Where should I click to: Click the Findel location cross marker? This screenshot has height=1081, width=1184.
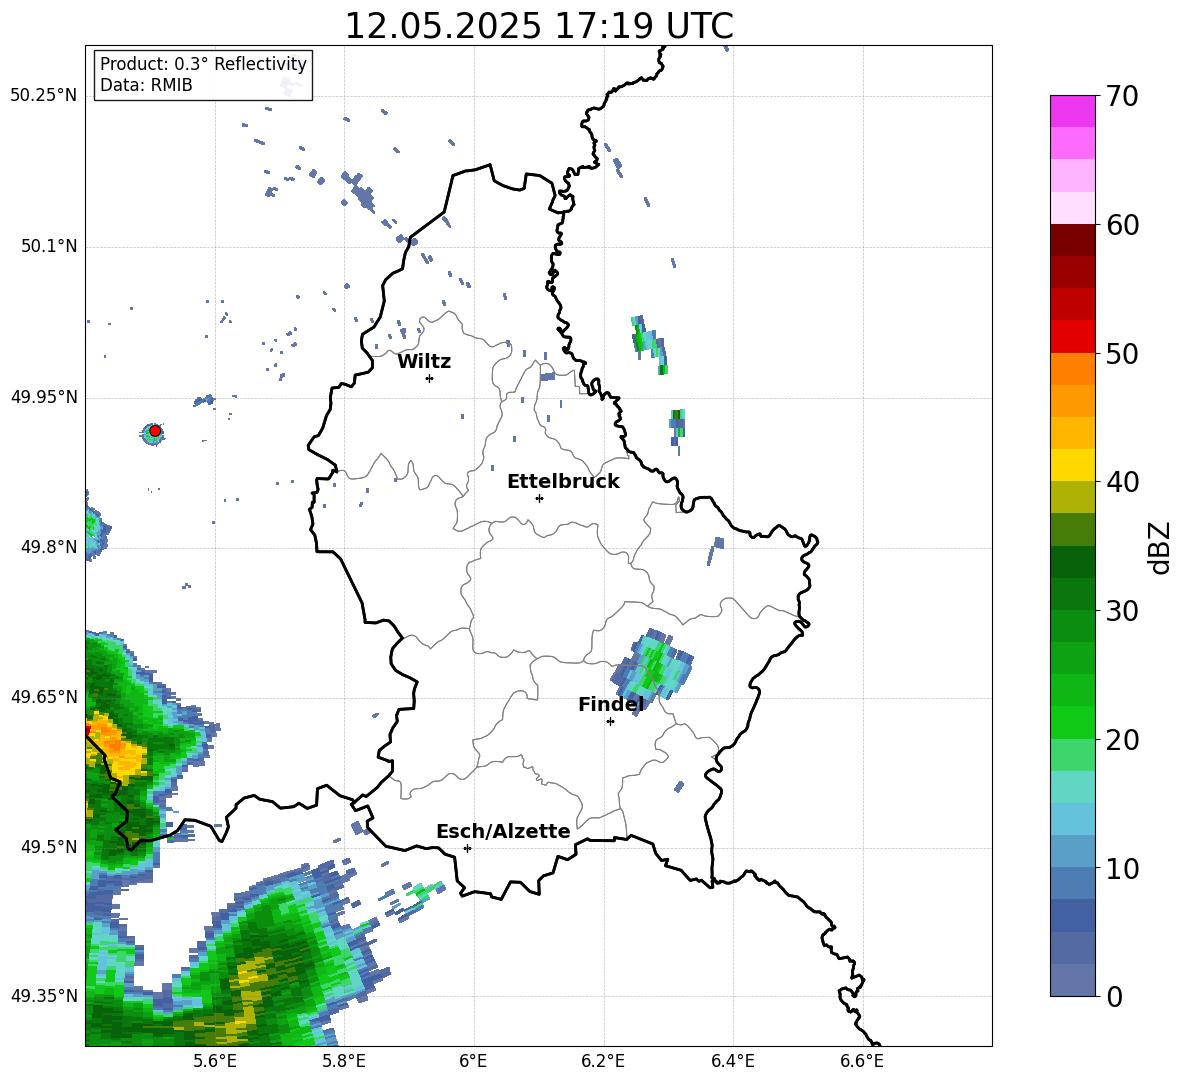(x=610, y=722)
